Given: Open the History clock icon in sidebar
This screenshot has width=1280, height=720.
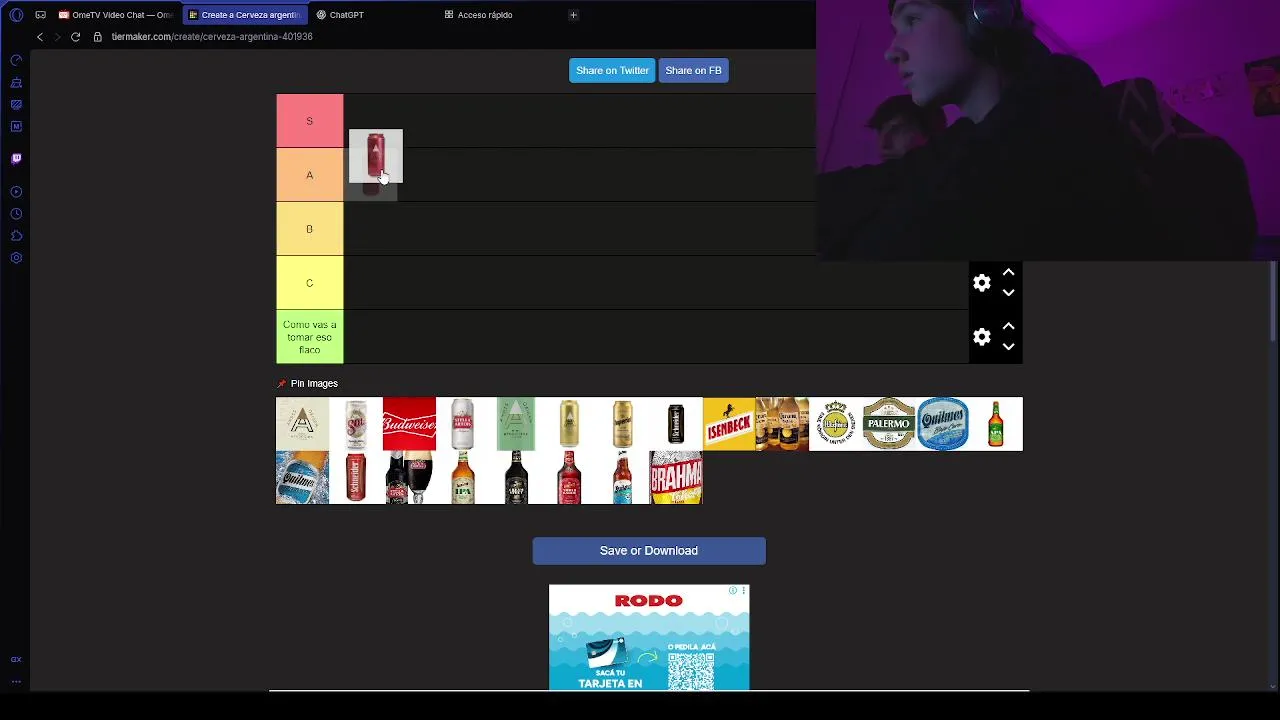Looking at the screenshot, I should (16, 214).
